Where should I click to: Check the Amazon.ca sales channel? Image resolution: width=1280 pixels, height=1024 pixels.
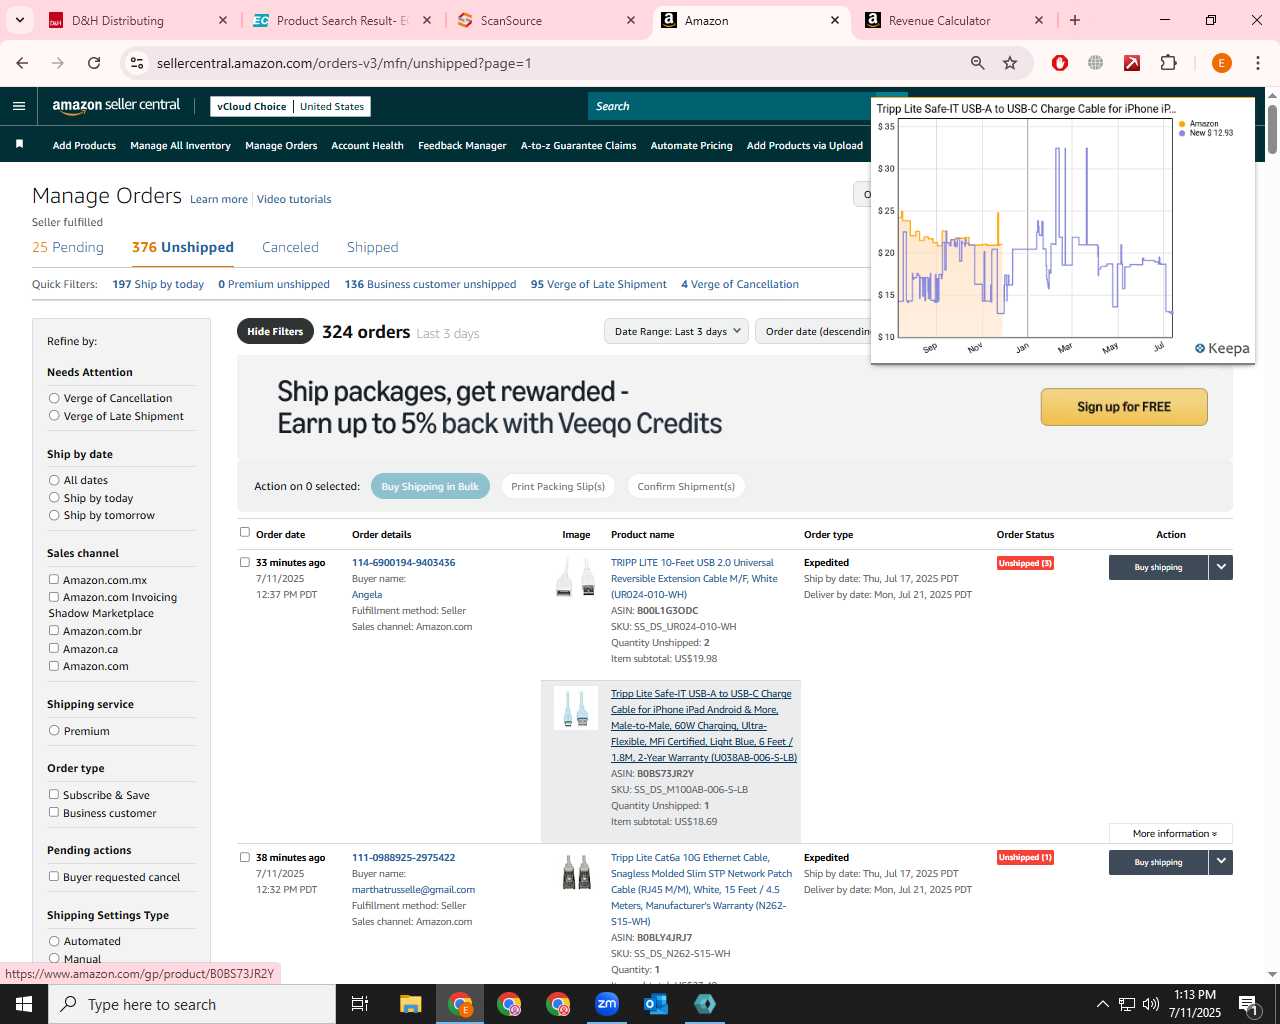tap(54, 648)
